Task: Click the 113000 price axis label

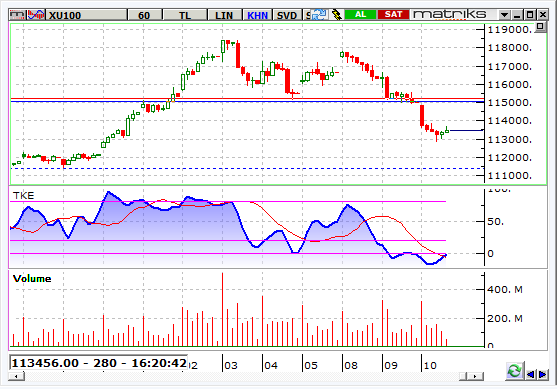Action: [x=510, y=140]
